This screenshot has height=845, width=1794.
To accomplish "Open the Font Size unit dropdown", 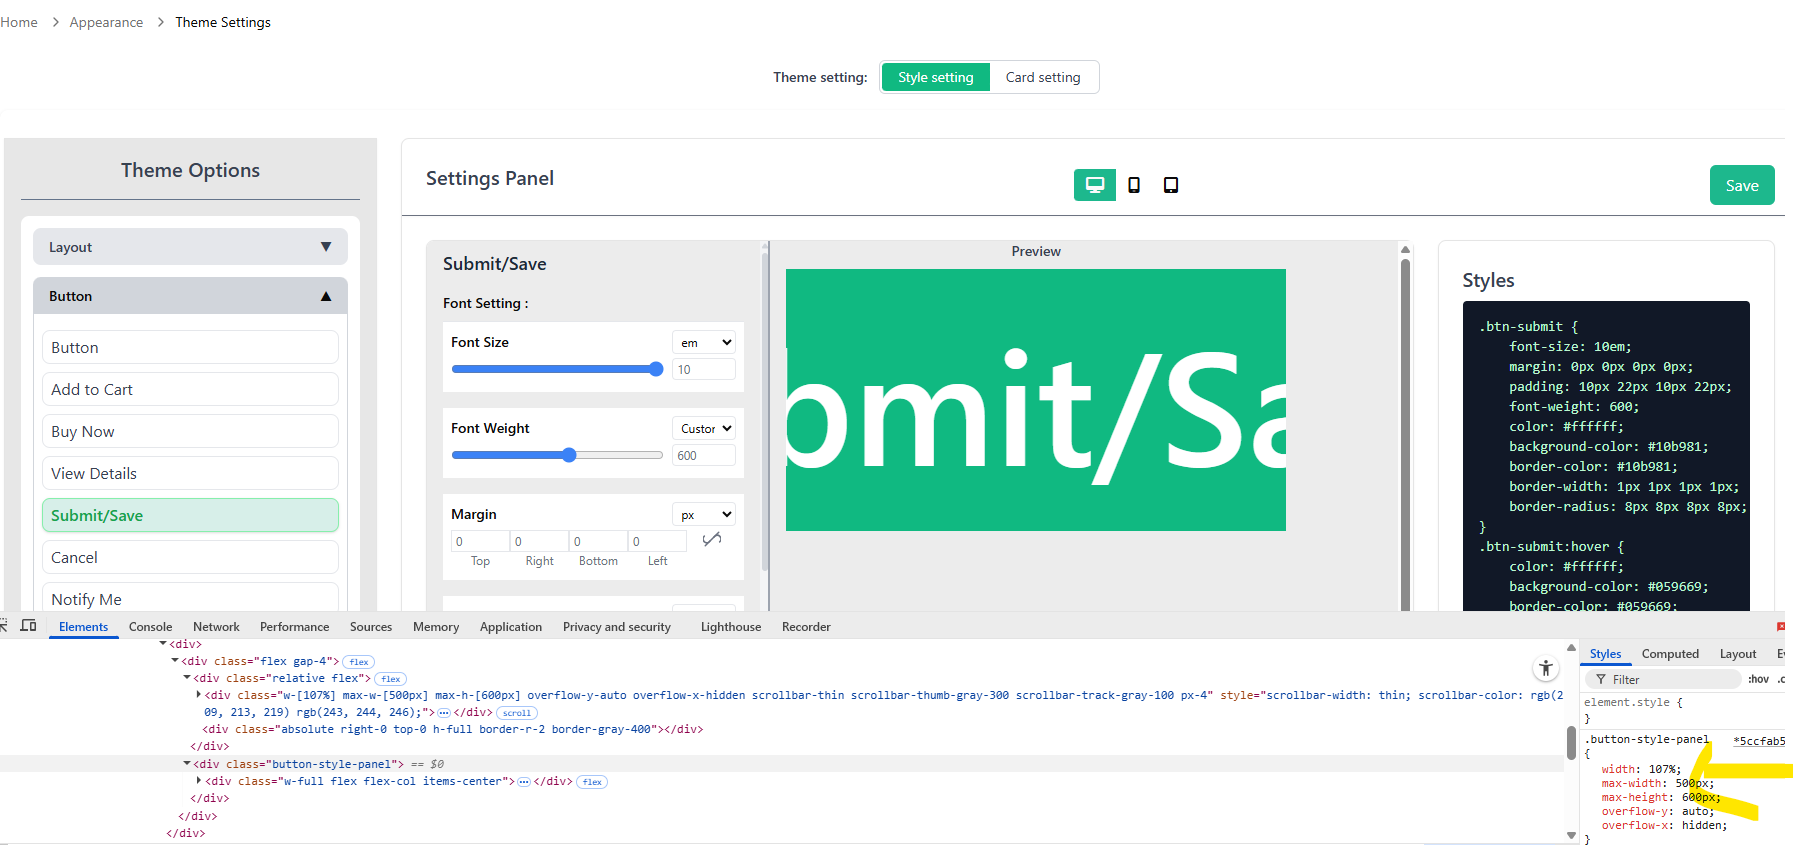I will click(704, 343).
